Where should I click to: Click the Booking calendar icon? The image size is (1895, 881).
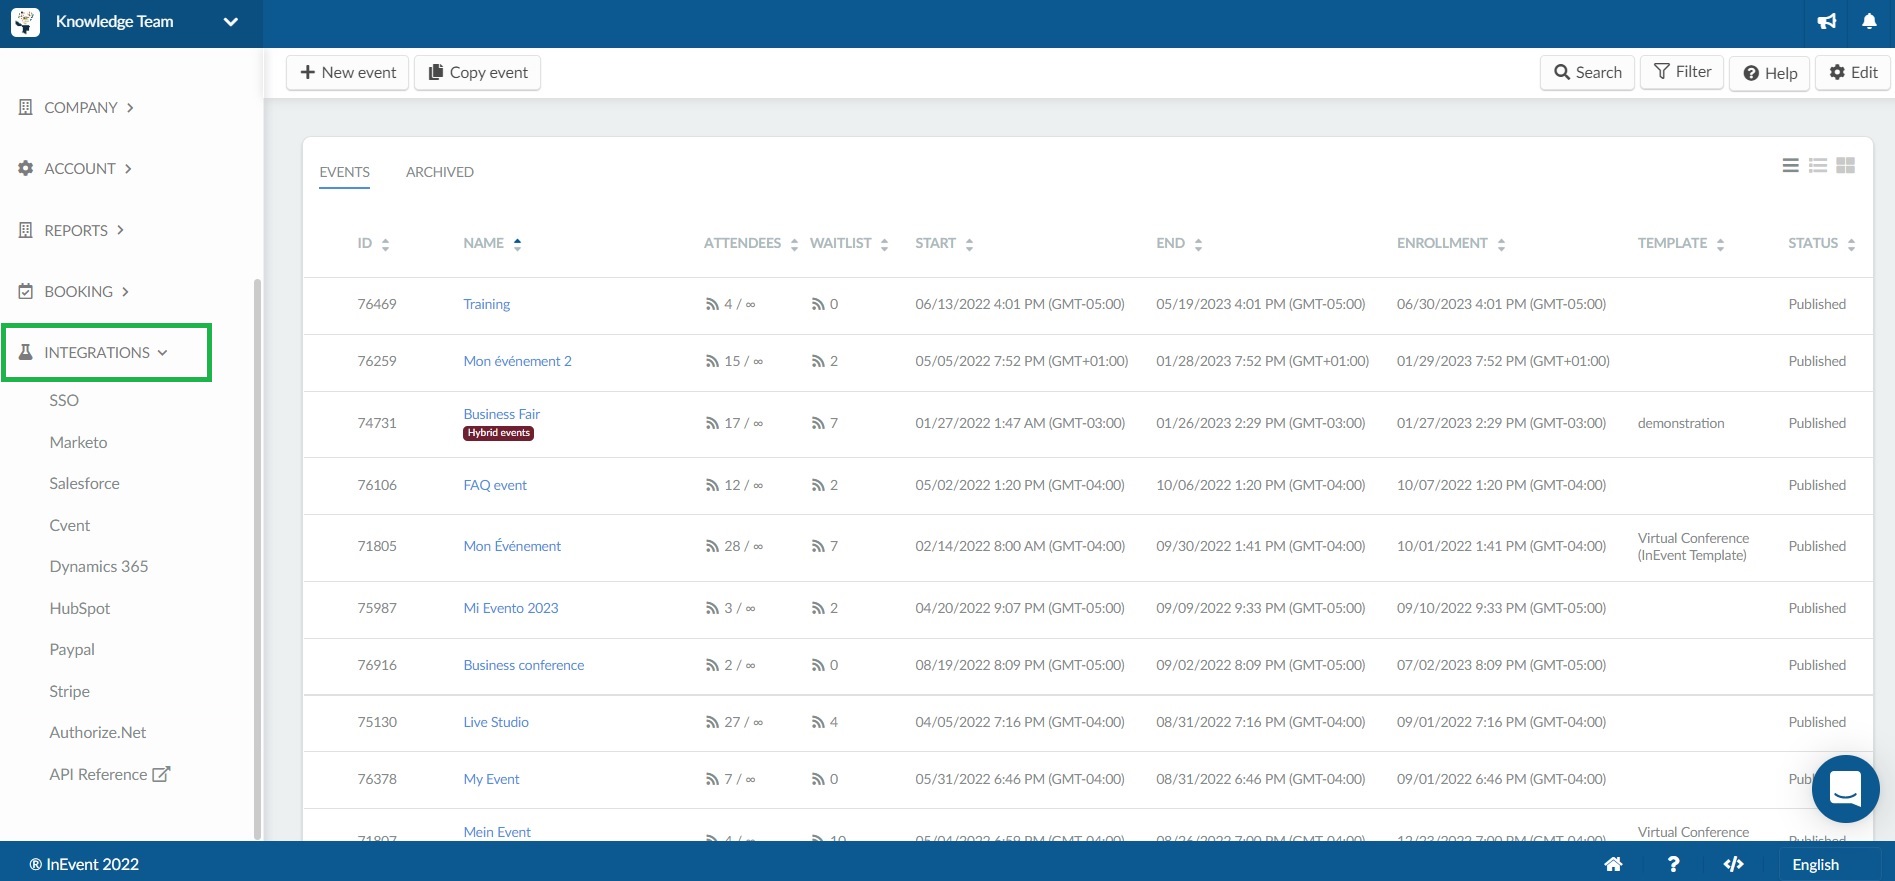[26, 291]
